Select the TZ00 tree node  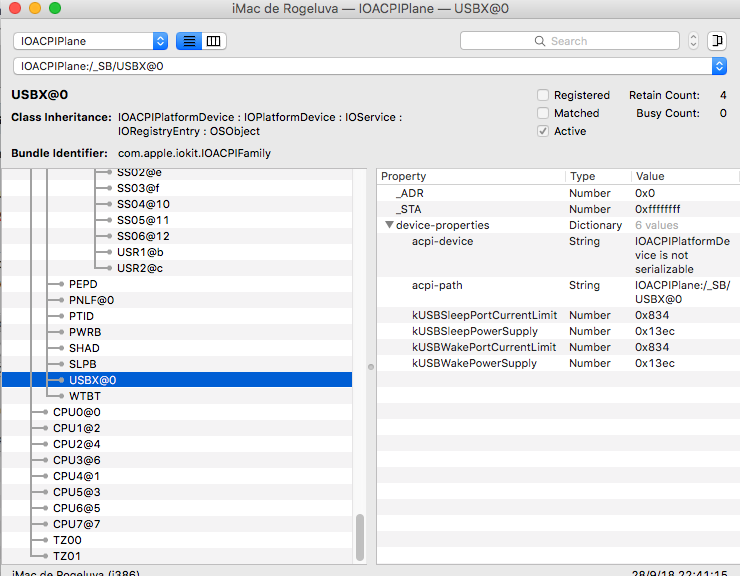click(x=67, y=541)
